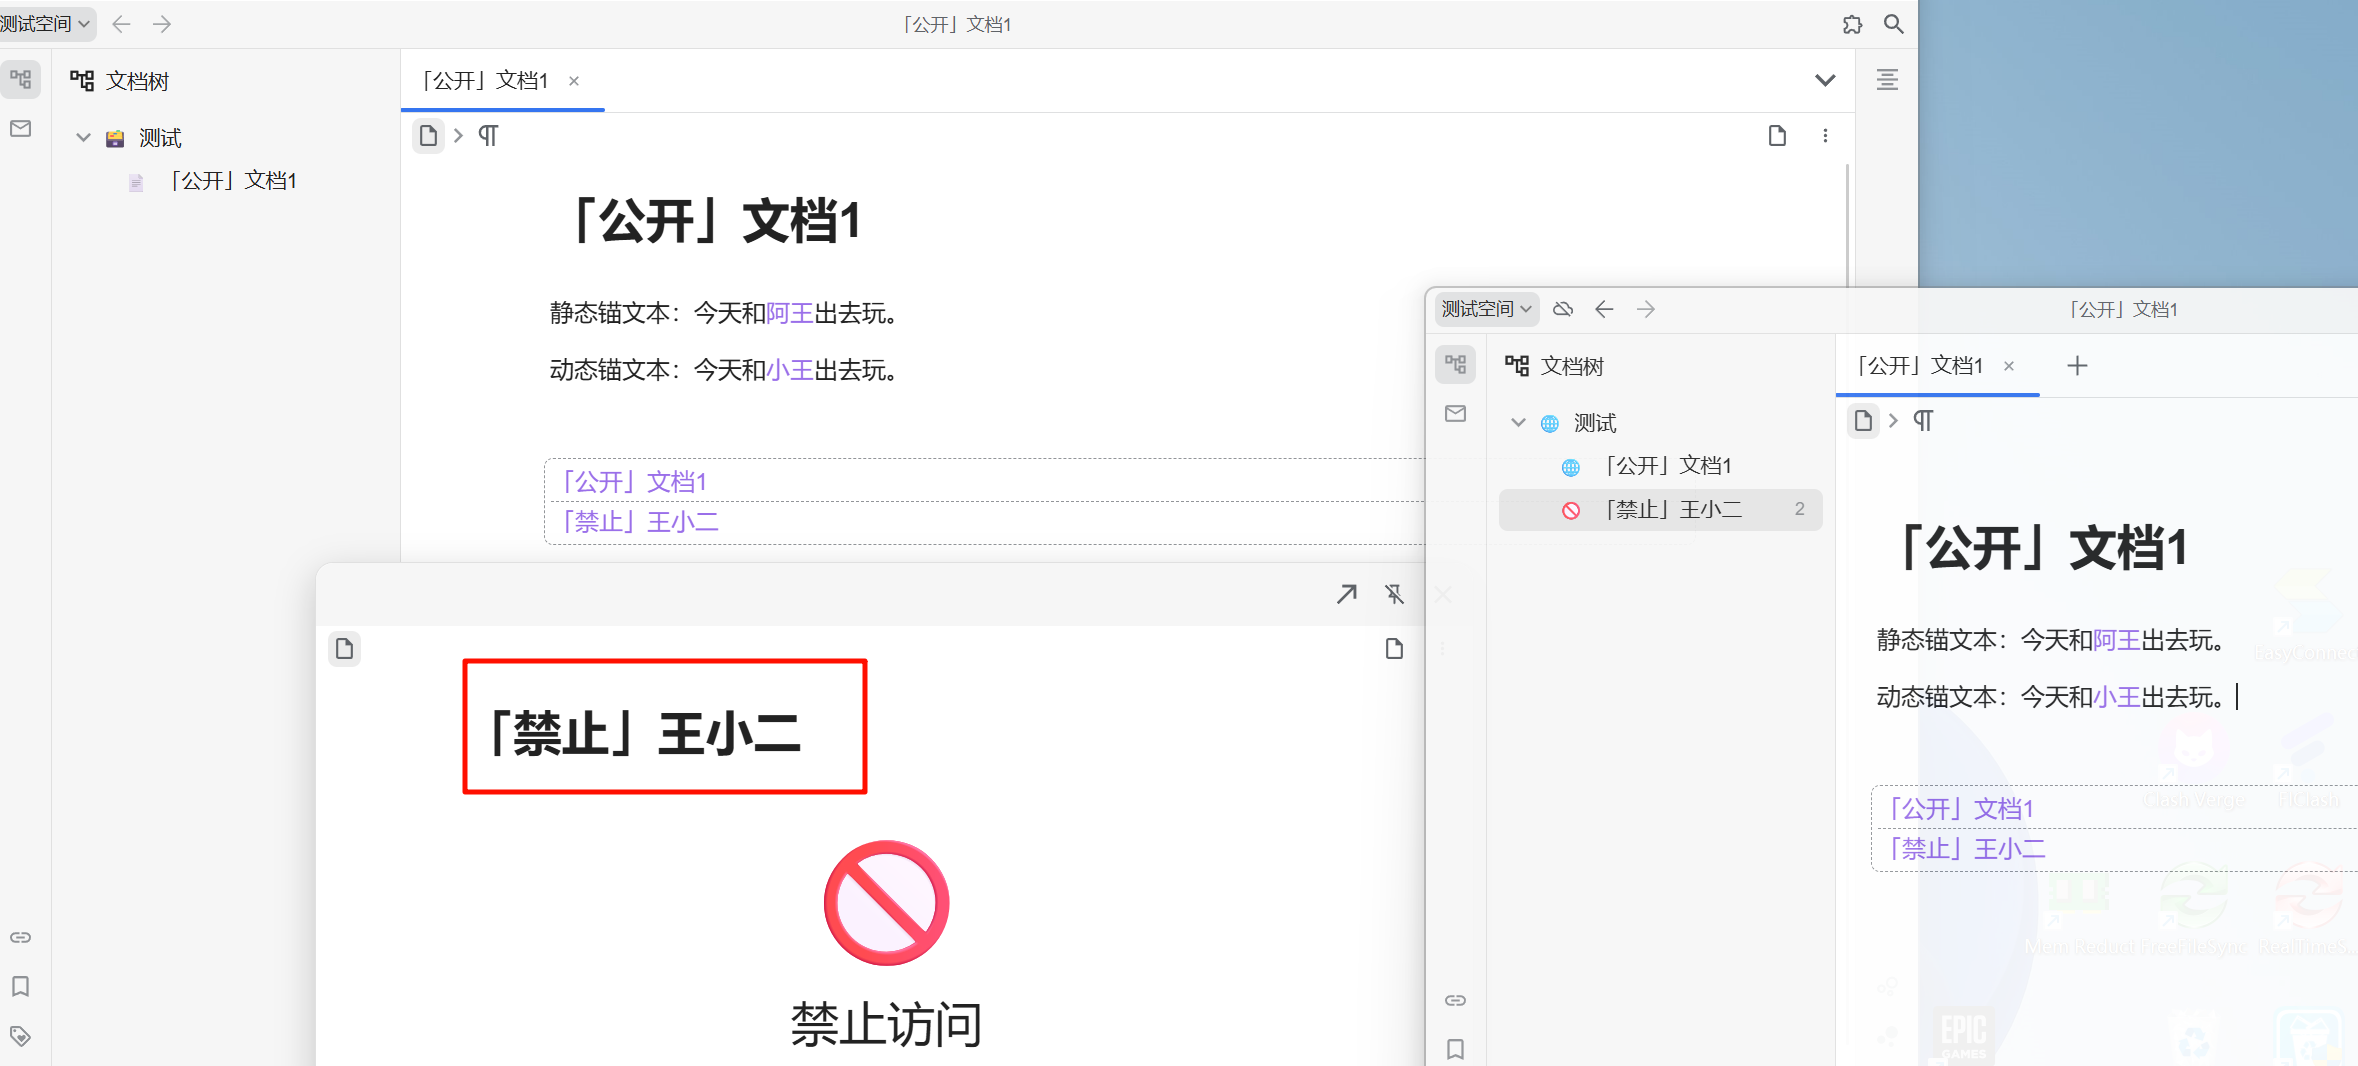Click the popover's right document icon
Viewport: 2358px width, 1066px height.
(x=1394, y=649)
